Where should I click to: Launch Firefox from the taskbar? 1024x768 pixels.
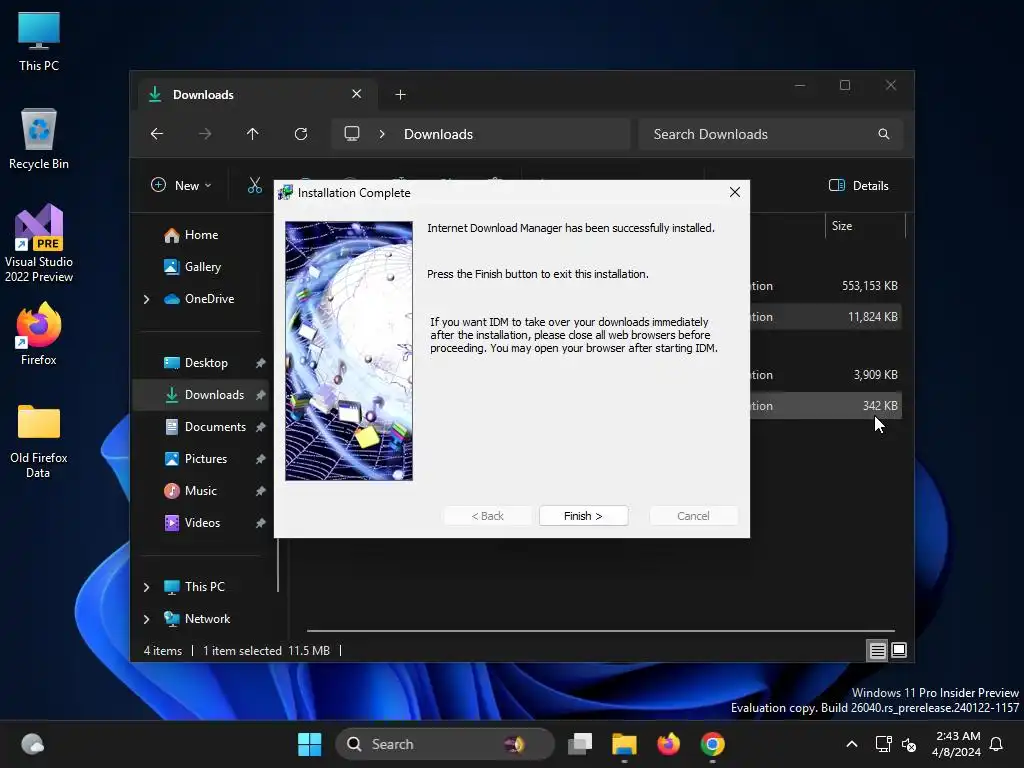[668, 744]
